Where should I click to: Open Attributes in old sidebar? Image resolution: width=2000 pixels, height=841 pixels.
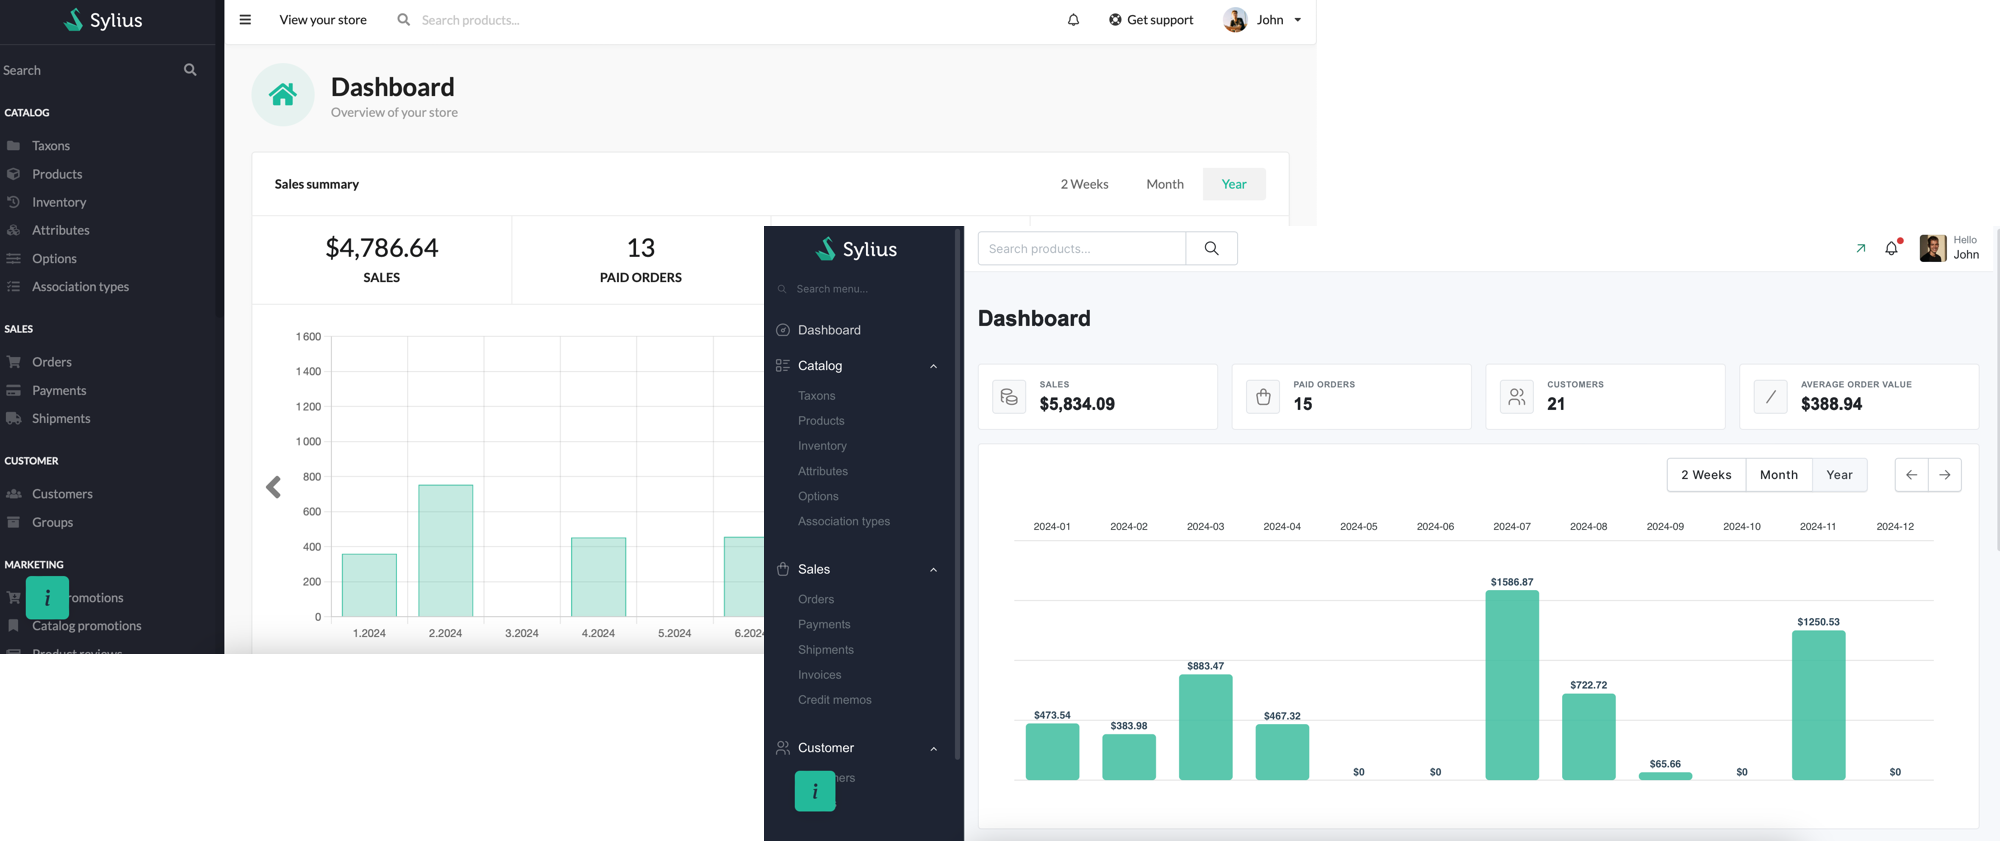61,230
